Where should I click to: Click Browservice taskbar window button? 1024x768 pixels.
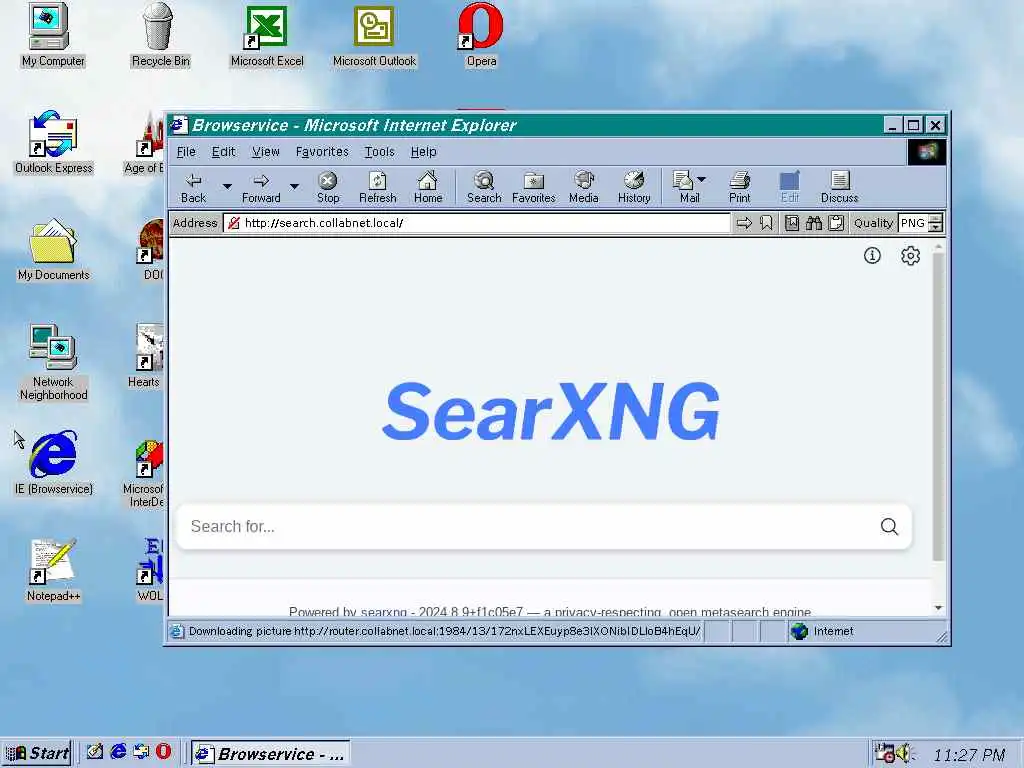pos(270,754)
